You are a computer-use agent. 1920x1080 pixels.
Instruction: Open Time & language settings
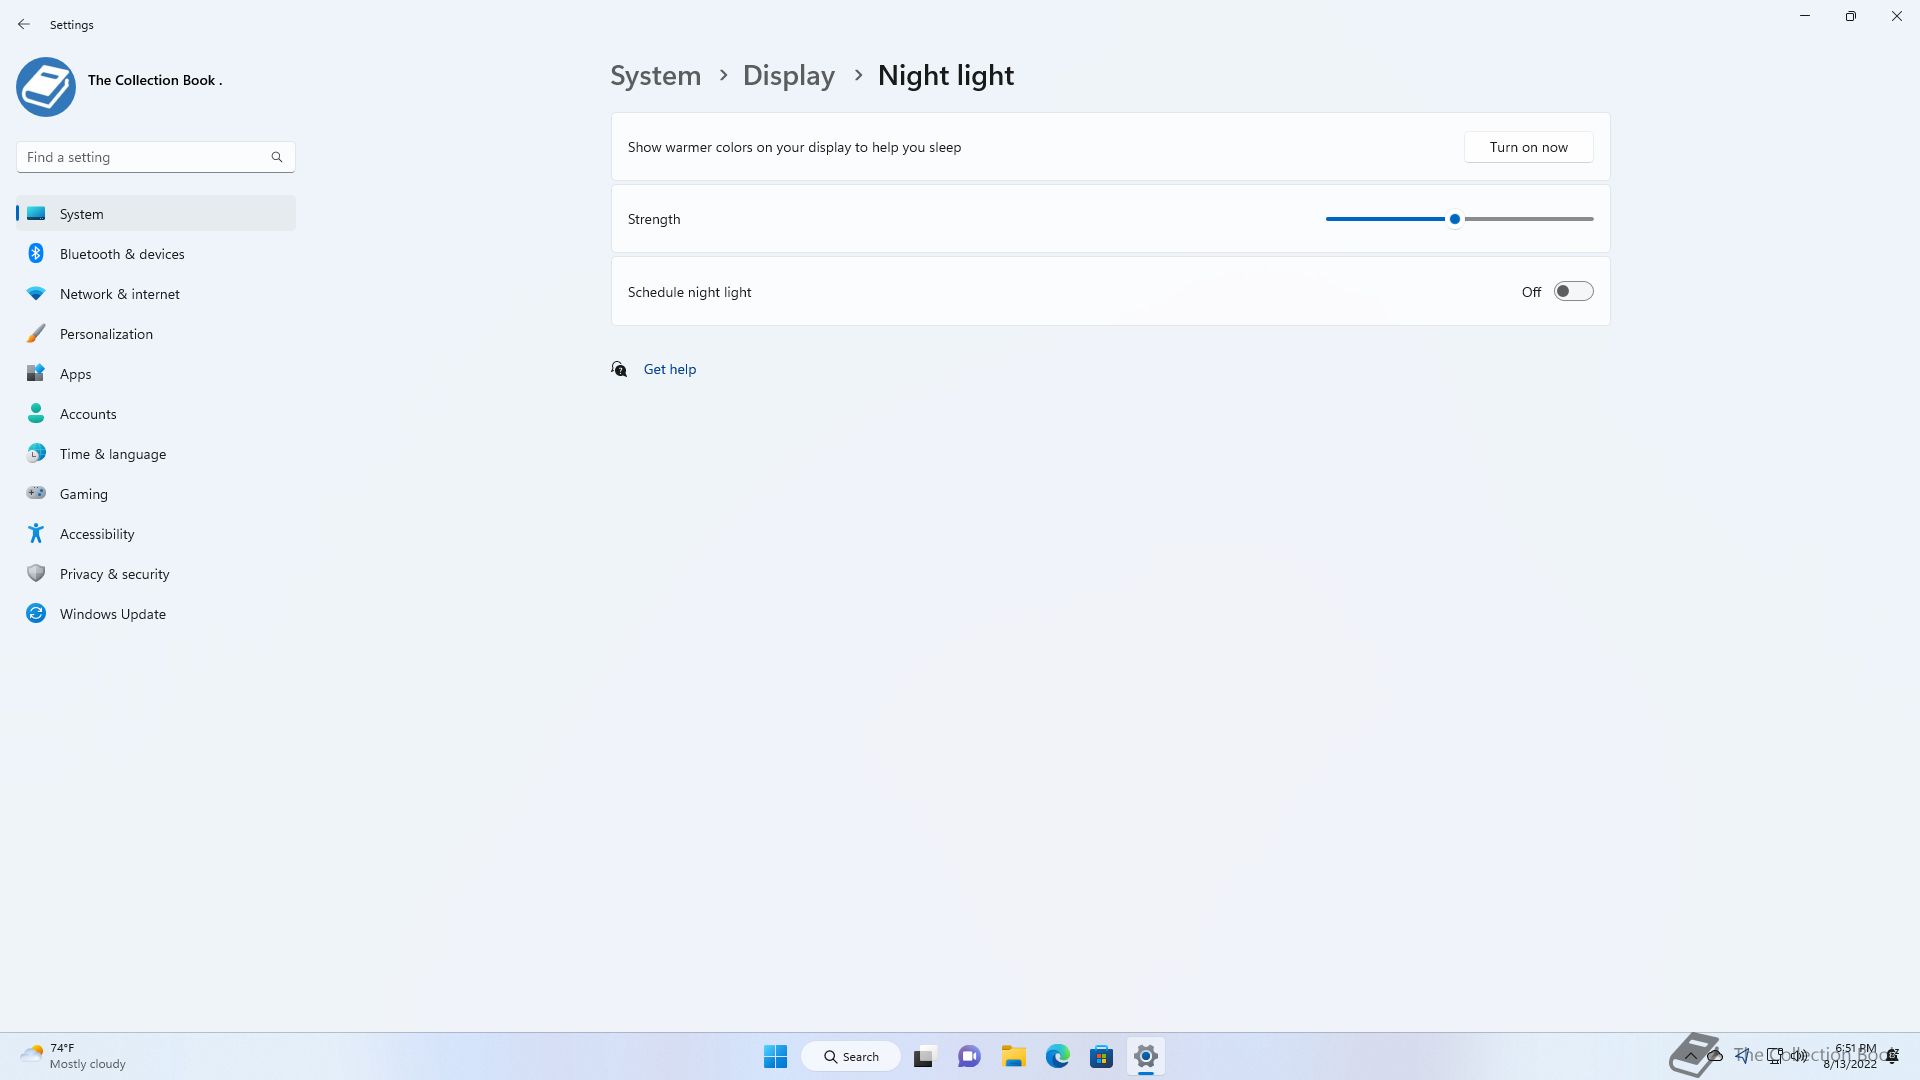click(x=112, y=454)
